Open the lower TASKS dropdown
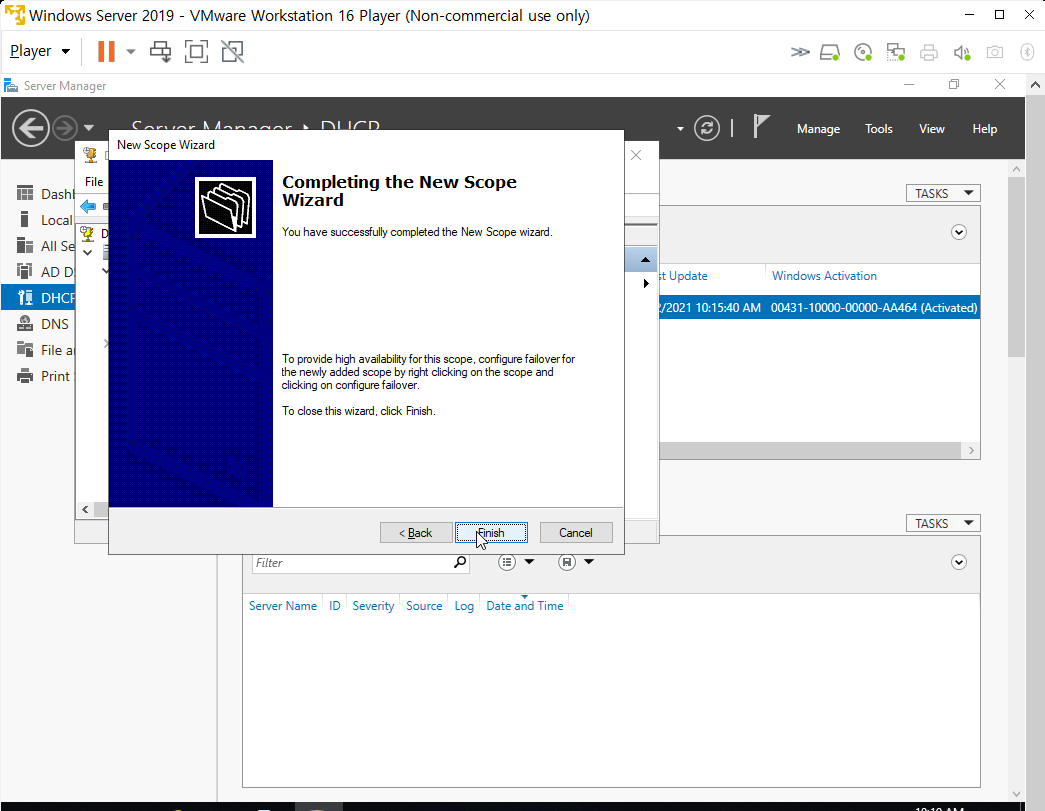 point(942,523)
